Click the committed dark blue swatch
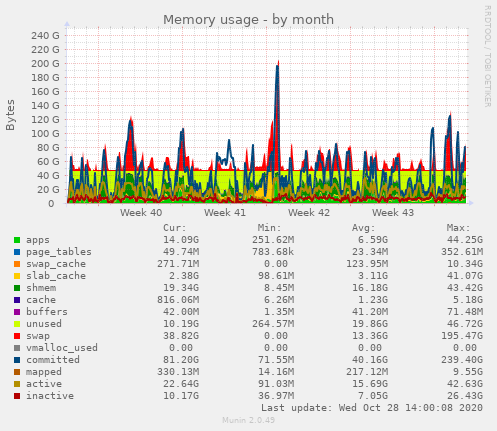Viewport: 497px width, 431px height. (17, 360)
